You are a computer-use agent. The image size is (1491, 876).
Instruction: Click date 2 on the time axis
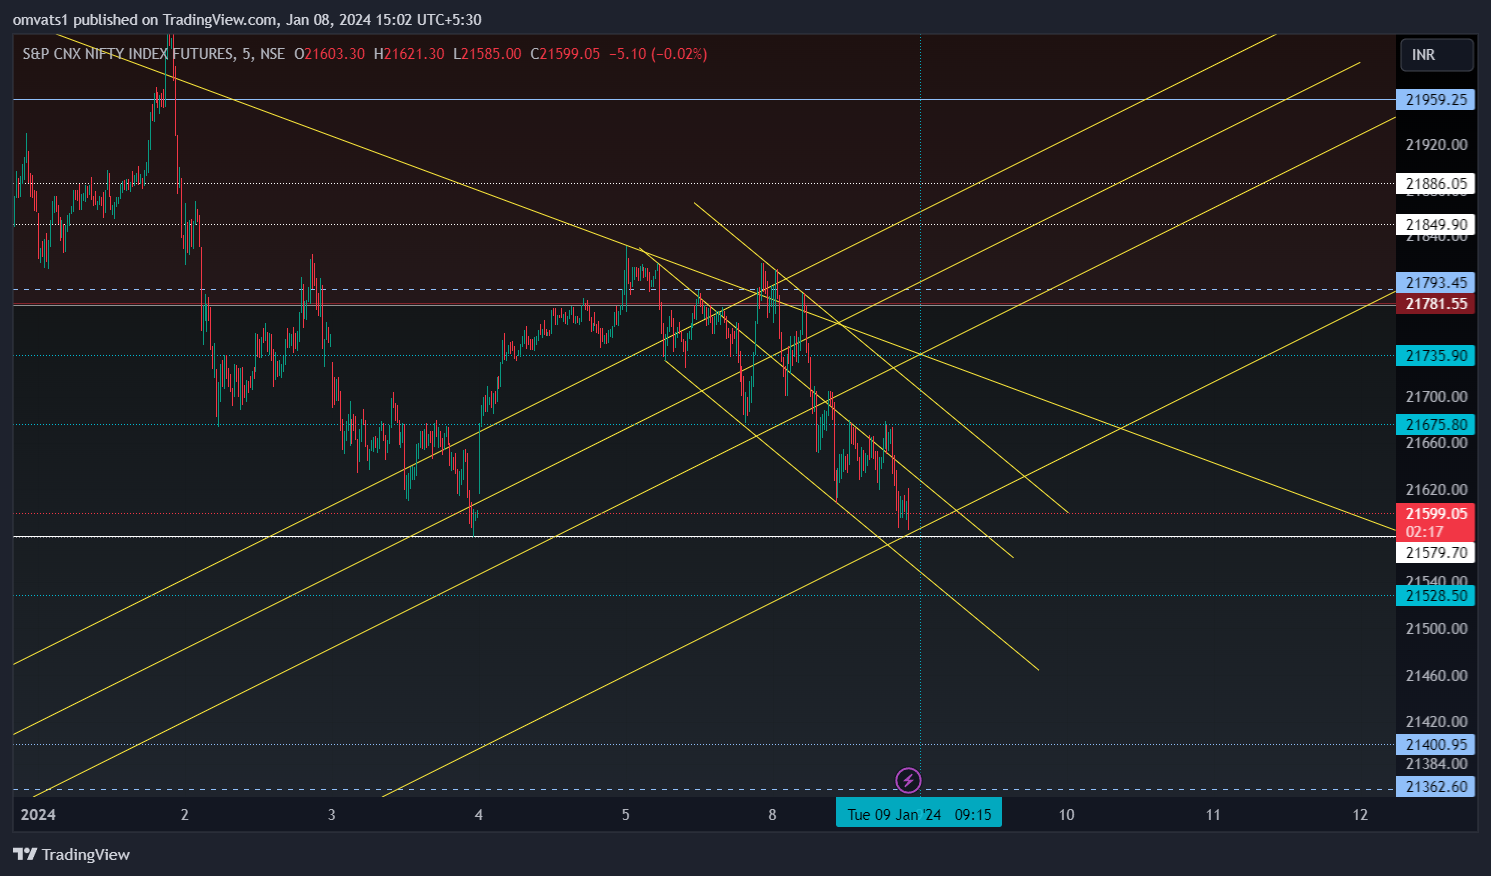[x=185, y=815]
